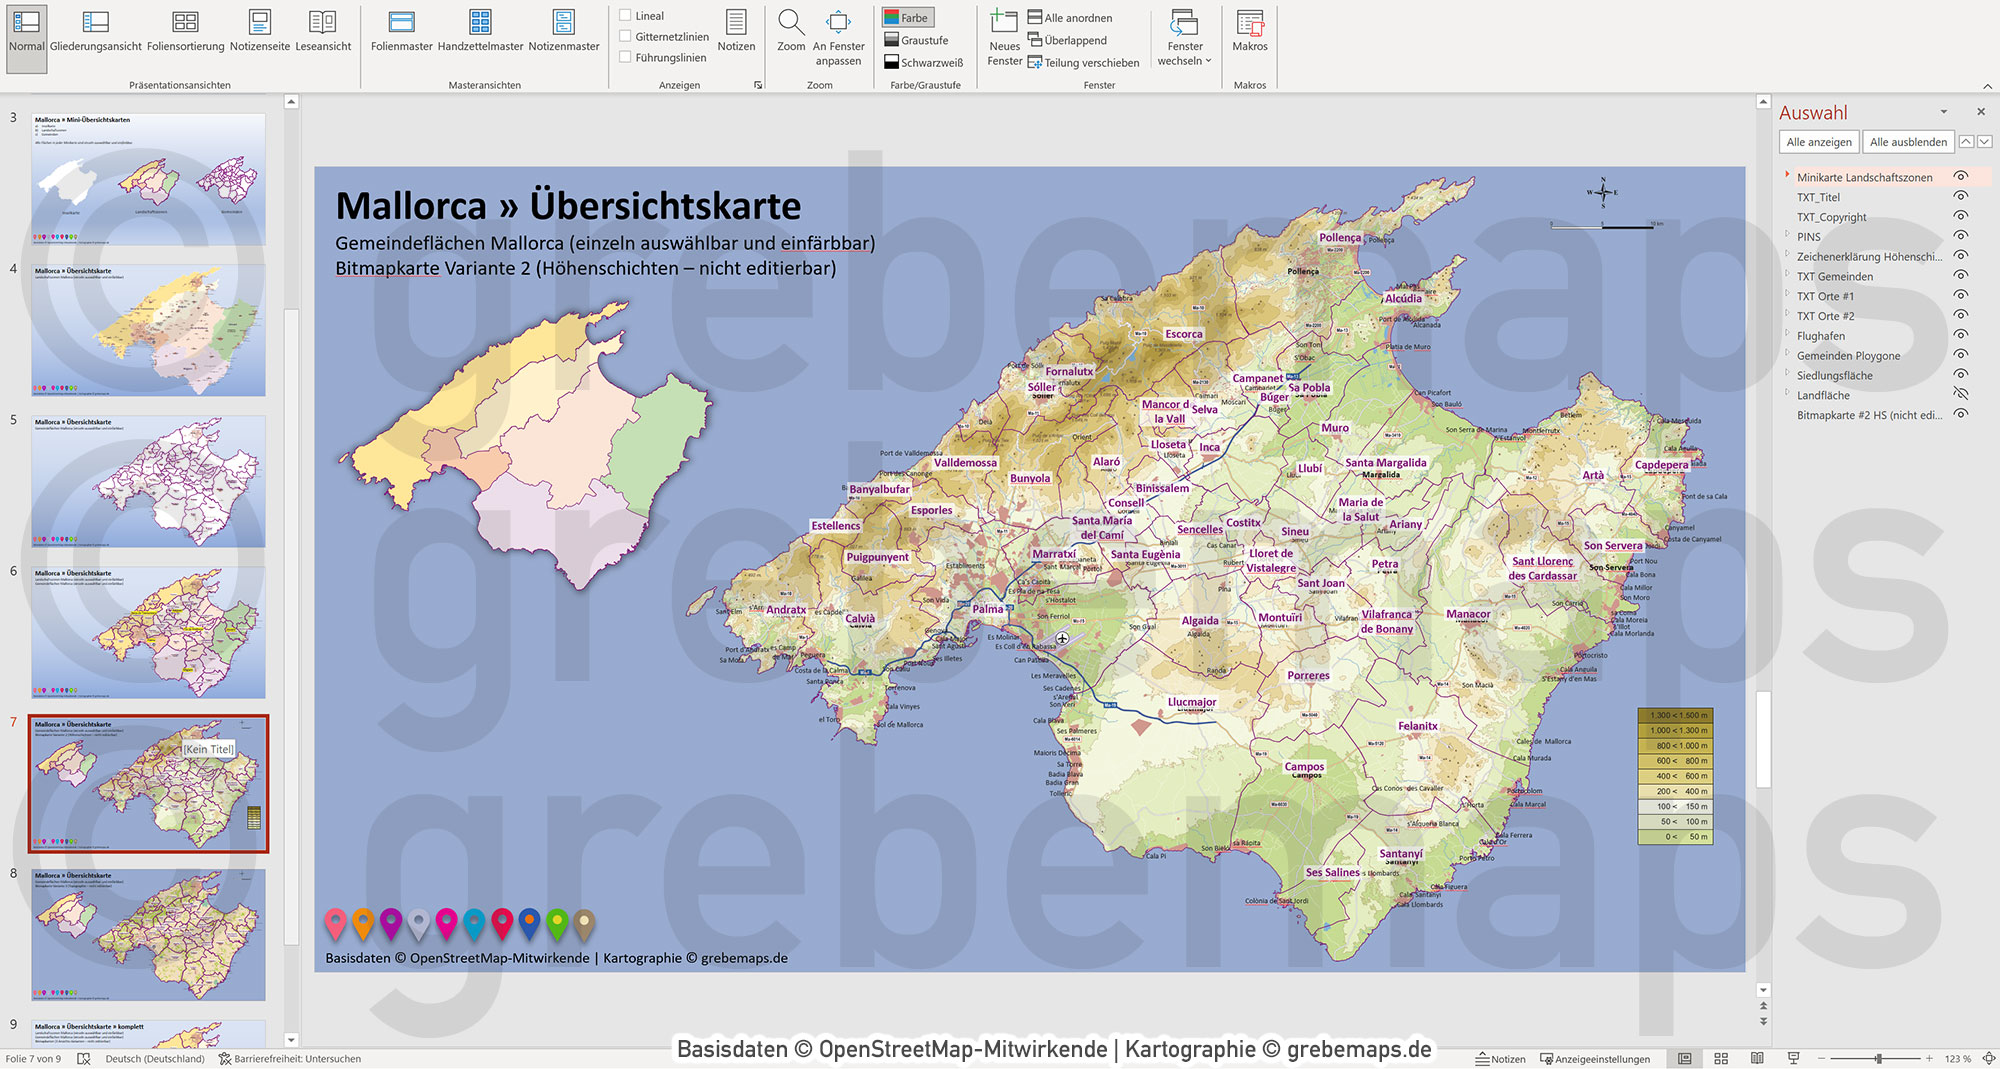
Task: Hide the TXT_Copyright object
Action: click(1960, 217)
